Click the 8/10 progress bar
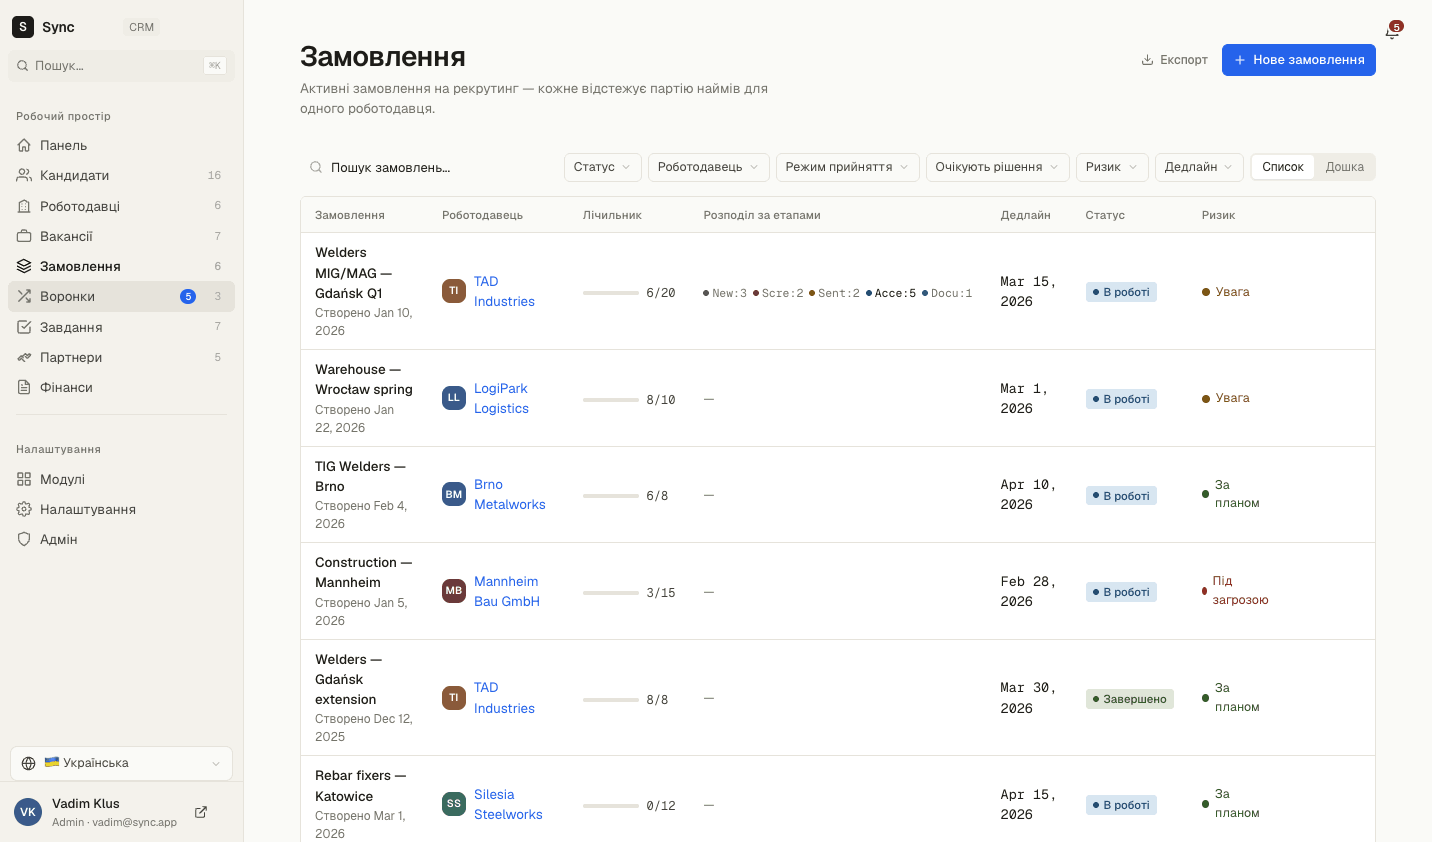Image resolution: width=1432 pixels, height=842 pixels. (611, 400)
